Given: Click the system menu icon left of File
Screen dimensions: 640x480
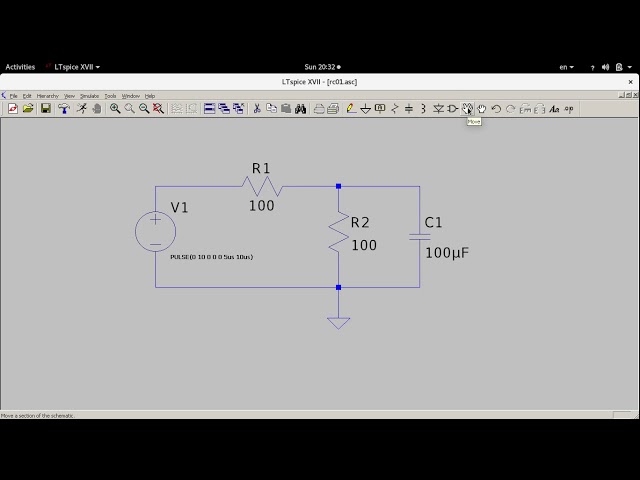Looking at the screenshot, I should pyautogui.click(x=4, y=96).
